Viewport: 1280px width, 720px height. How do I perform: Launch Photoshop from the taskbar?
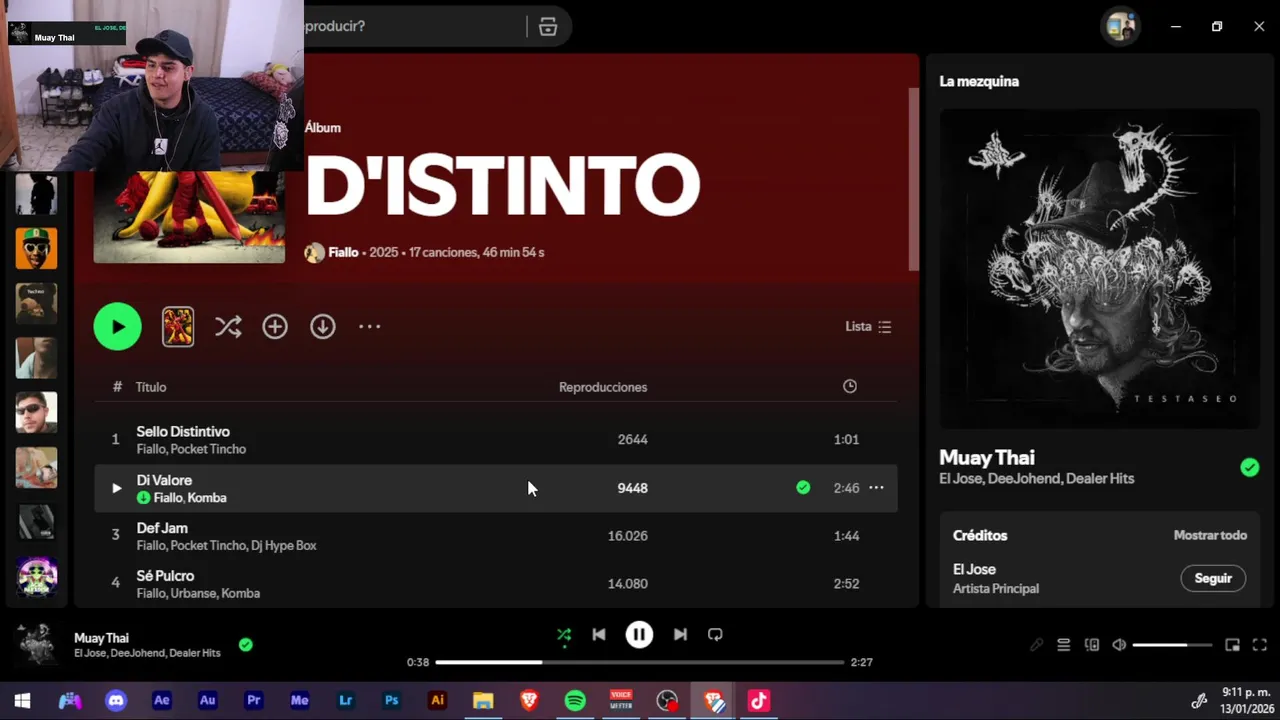391,701
